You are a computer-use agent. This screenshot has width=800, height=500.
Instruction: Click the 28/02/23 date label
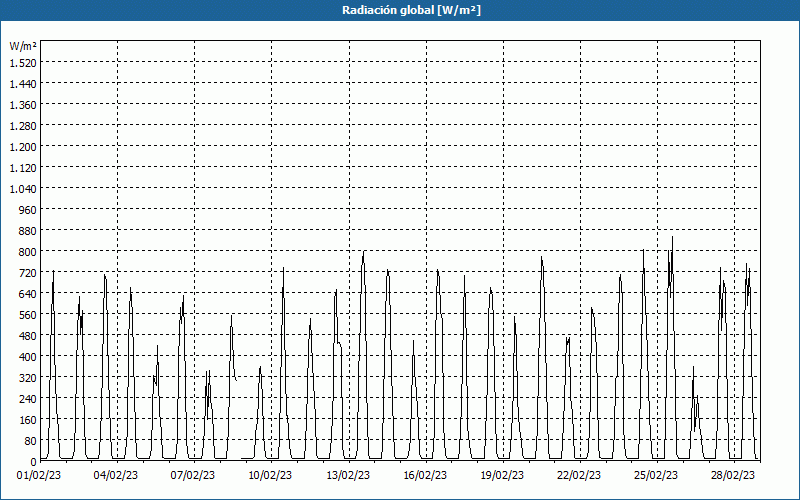tap(733, 475)
